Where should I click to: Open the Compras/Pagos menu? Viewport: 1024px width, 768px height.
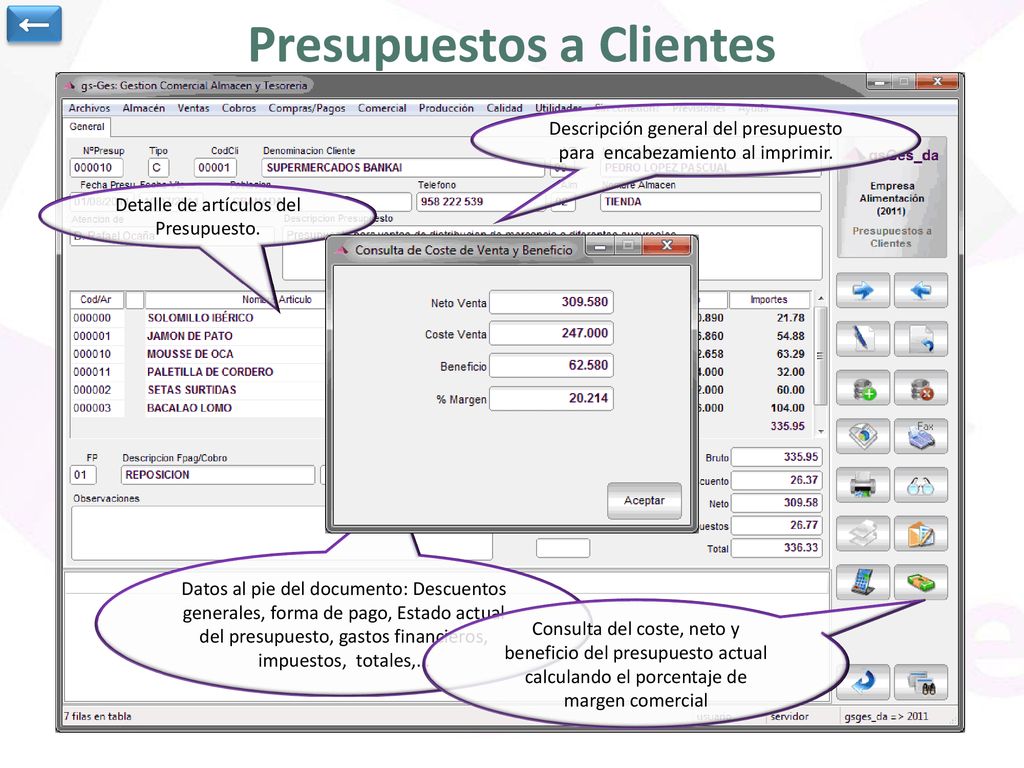pos(307,108)
